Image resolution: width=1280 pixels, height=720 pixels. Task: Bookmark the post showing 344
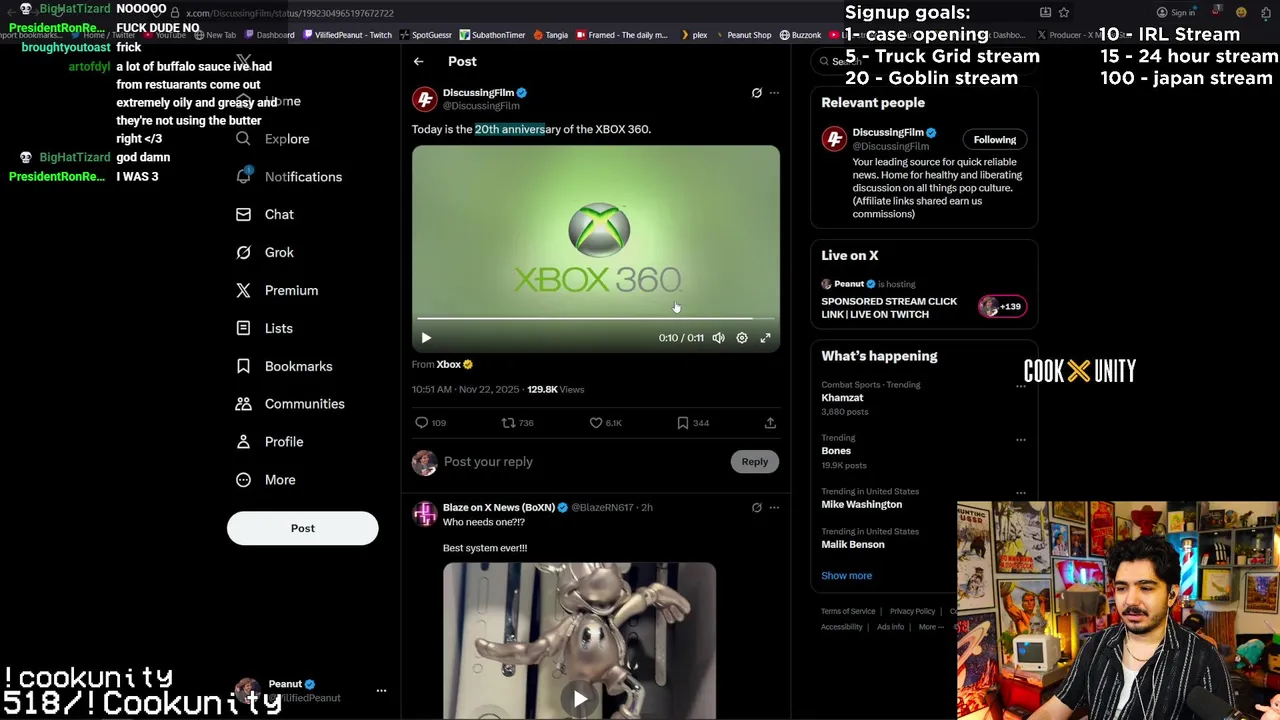683,423
